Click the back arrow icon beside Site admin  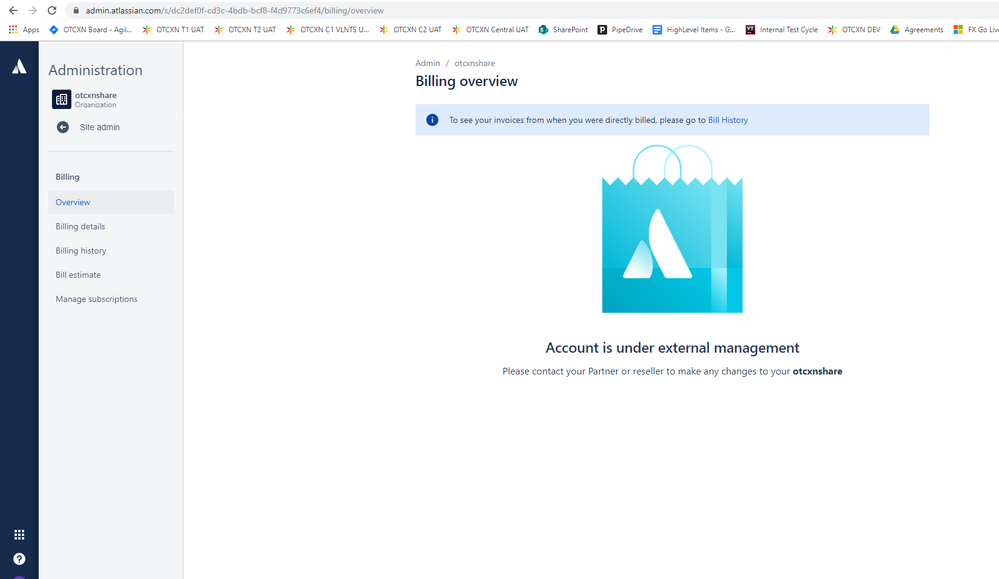click(x=62, y=127)
